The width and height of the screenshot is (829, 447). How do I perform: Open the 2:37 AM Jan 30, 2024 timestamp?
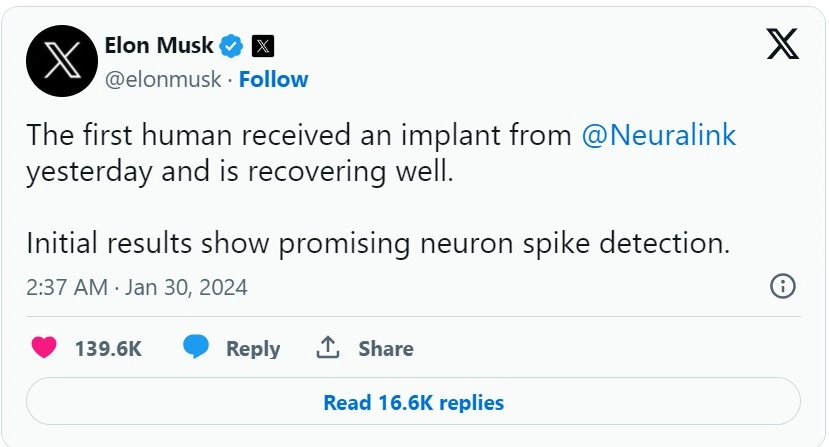coord(137,288)
